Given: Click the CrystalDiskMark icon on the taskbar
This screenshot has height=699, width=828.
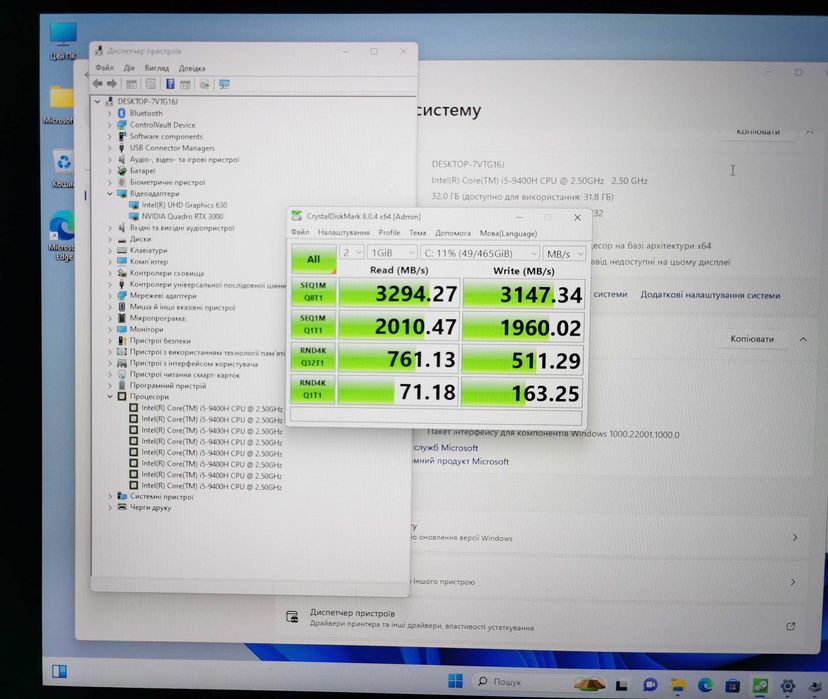Looking at the screenshot, I should (760, 686).
